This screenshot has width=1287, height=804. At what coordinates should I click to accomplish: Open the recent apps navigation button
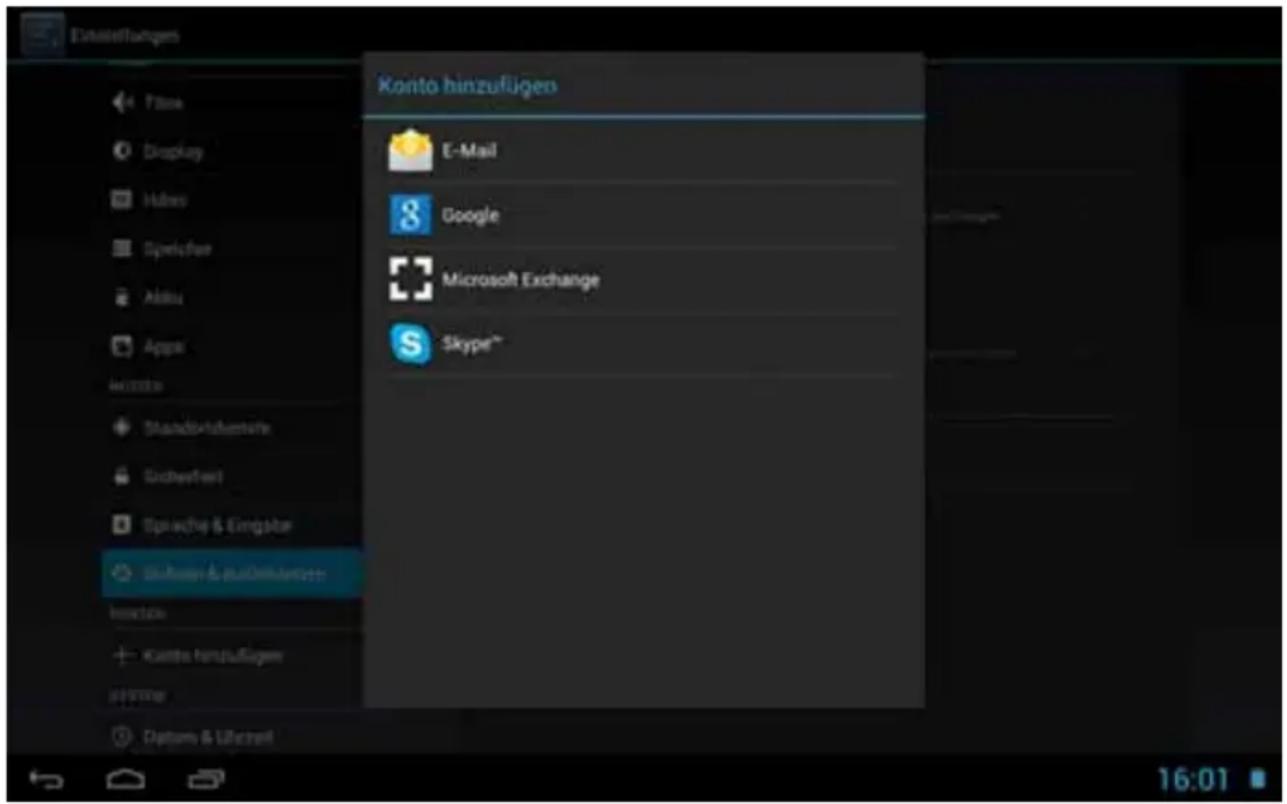[205, 779]
